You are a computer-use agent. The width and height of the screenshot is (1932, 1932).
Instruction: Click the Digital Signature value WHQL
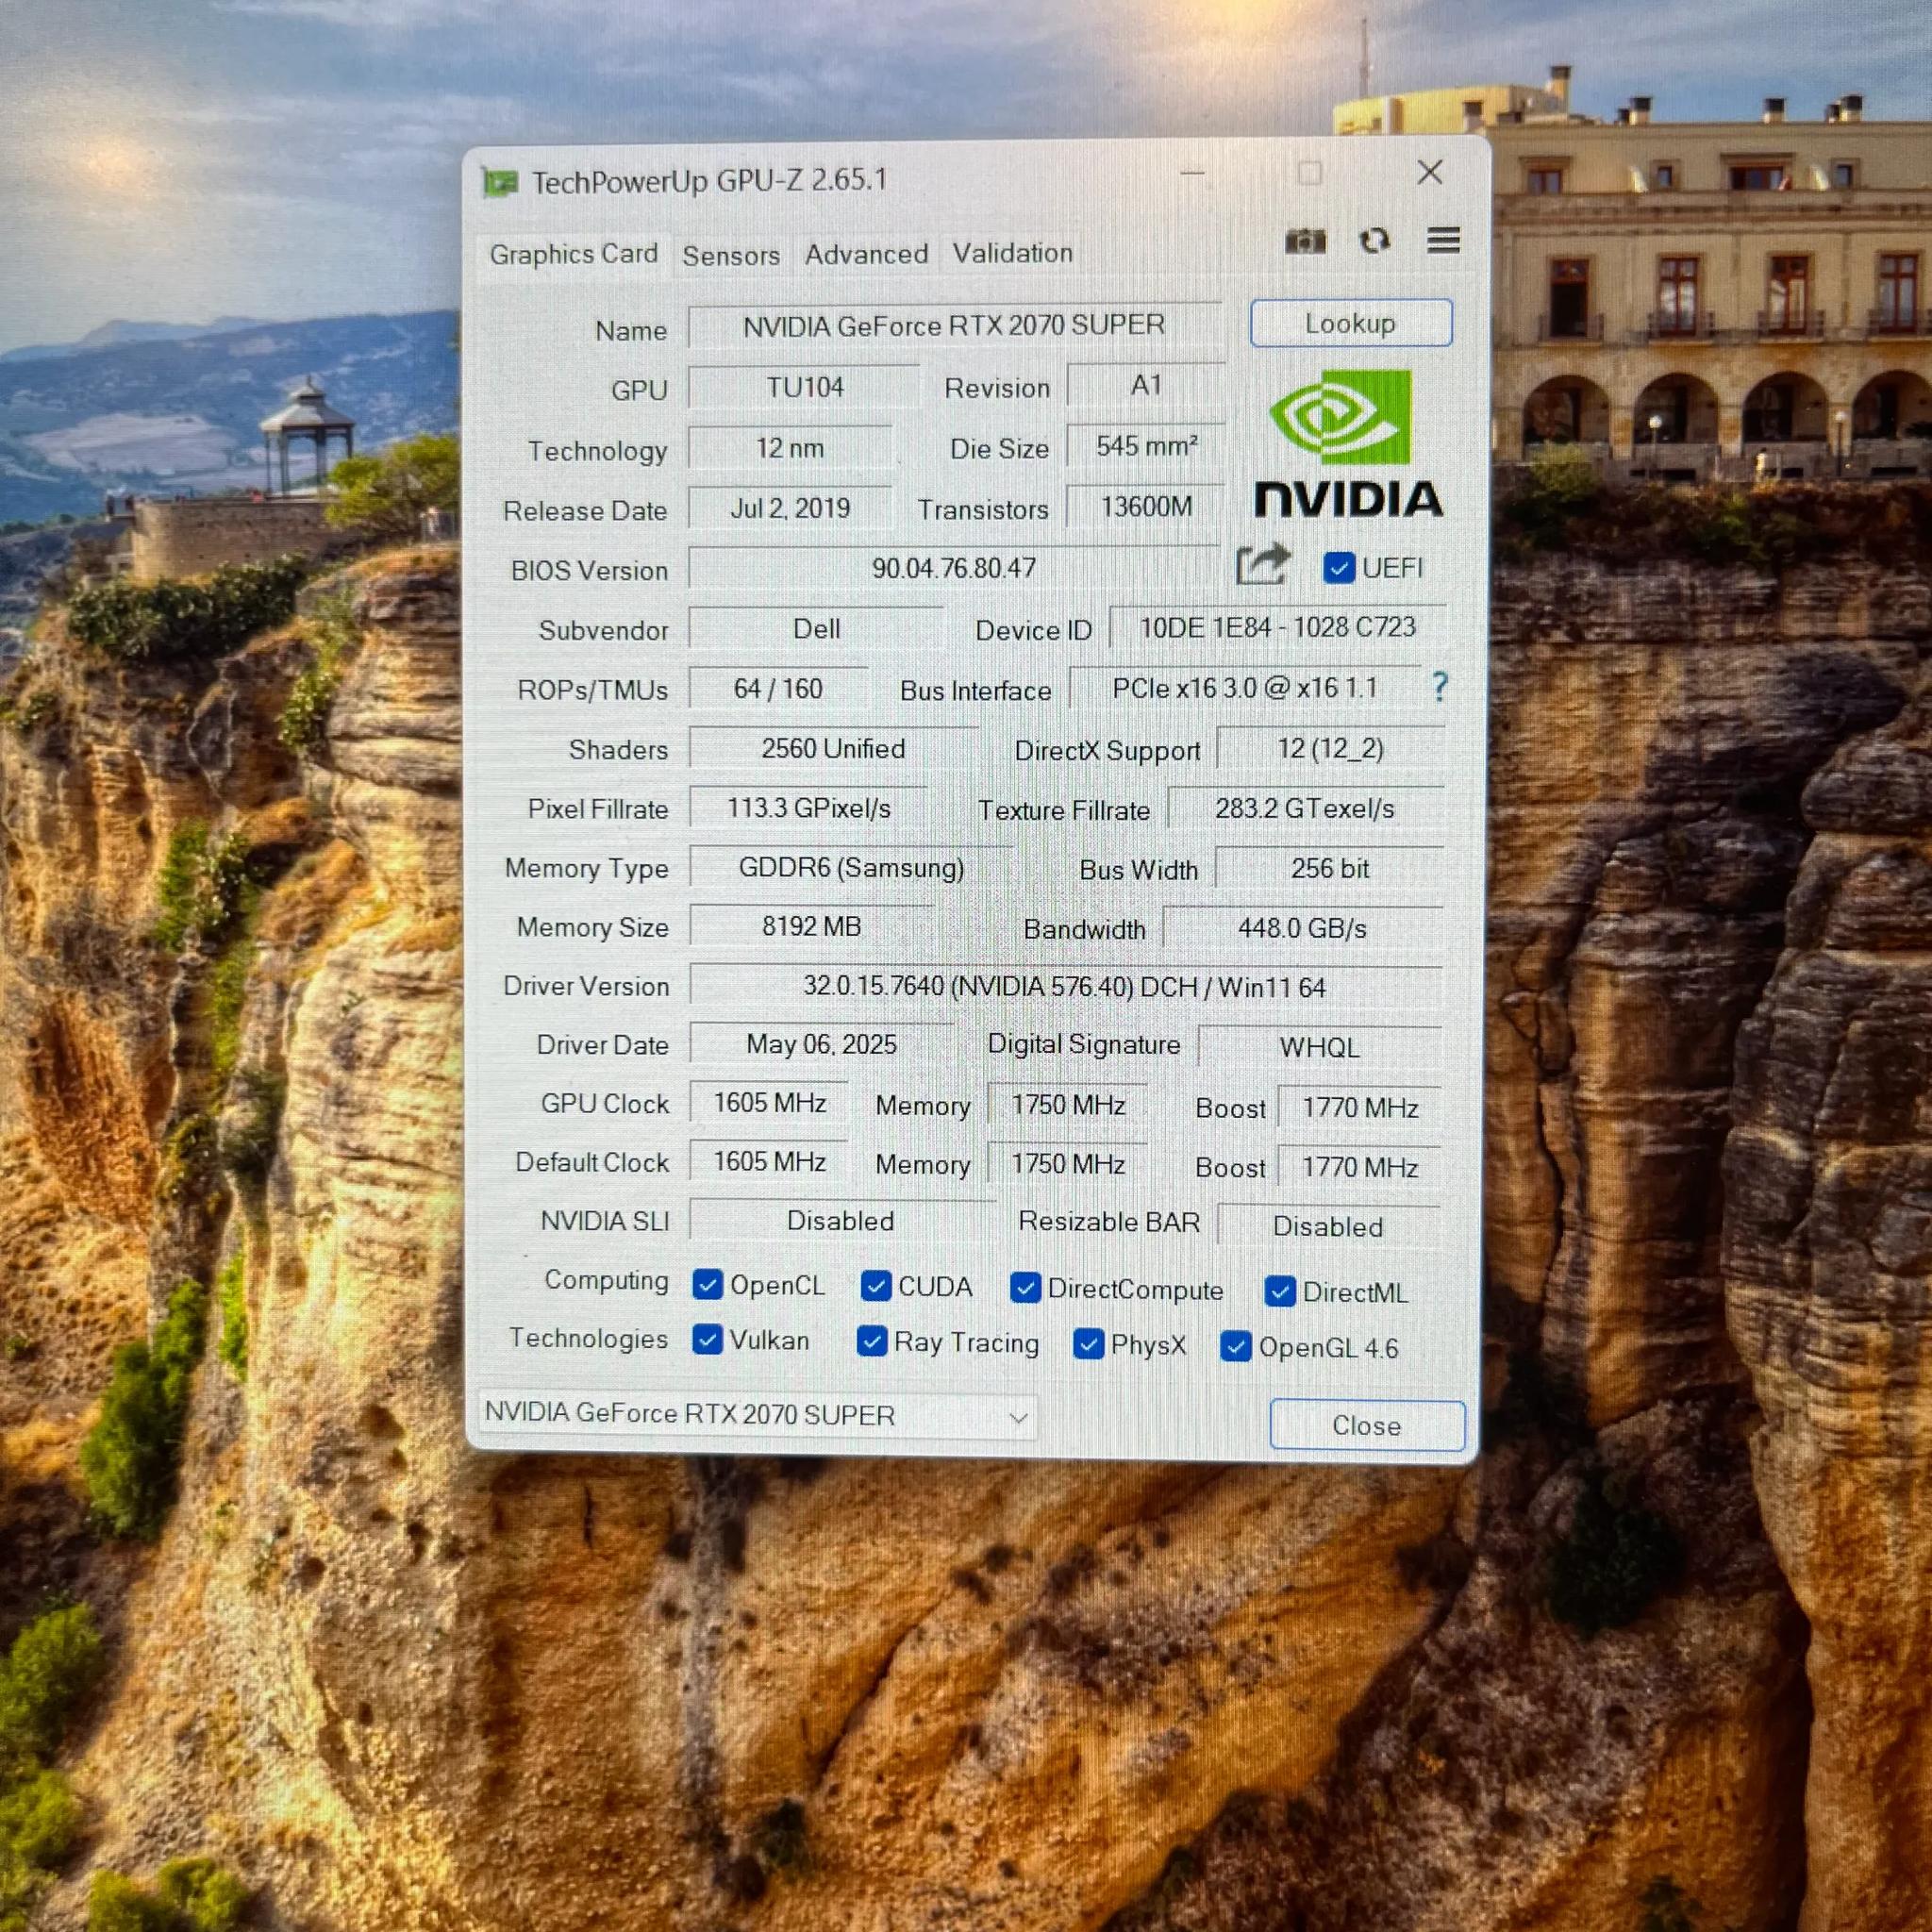tap(1319, 1047)
